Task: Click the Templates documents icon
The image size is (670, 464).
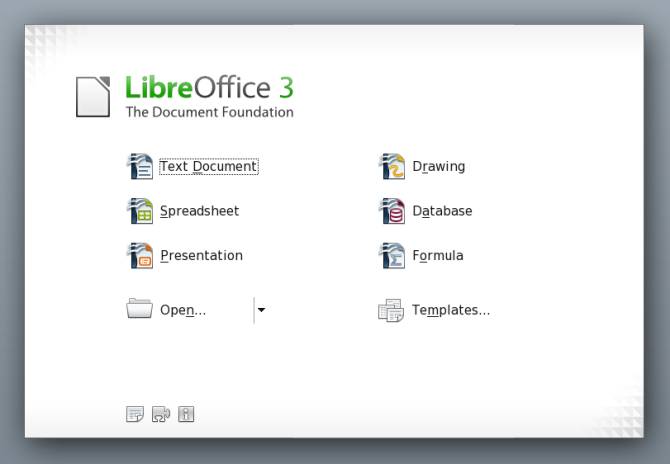Action: point(391,310)
